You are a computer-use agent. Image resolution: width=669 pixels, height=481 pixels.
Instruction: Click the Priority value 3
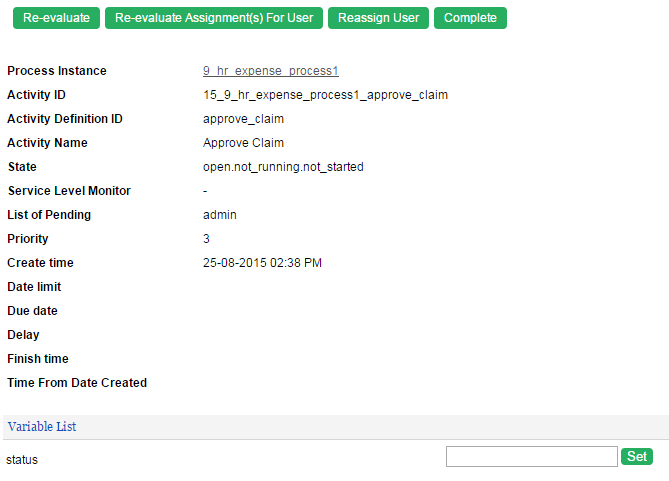206,239
